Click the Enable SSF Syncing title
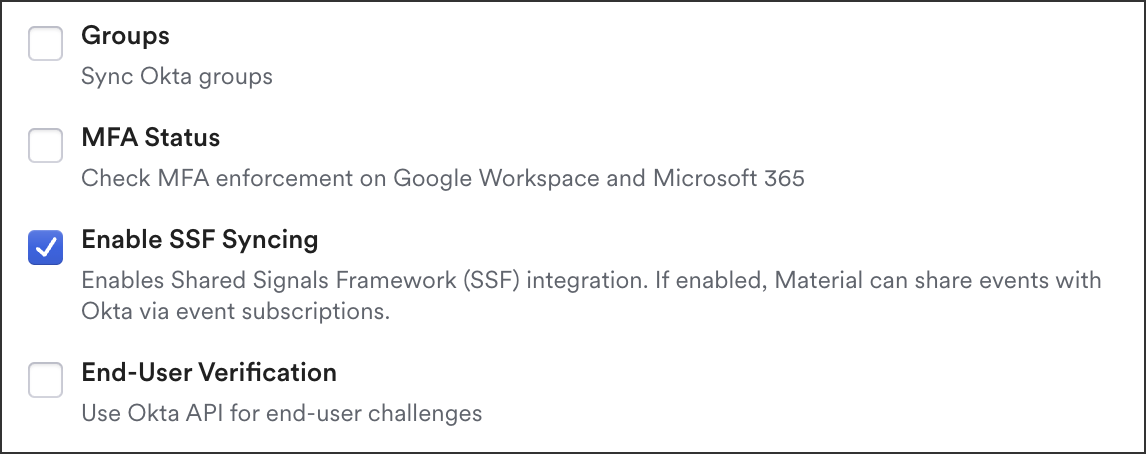Screen dimensions: 1146x454 200,240
